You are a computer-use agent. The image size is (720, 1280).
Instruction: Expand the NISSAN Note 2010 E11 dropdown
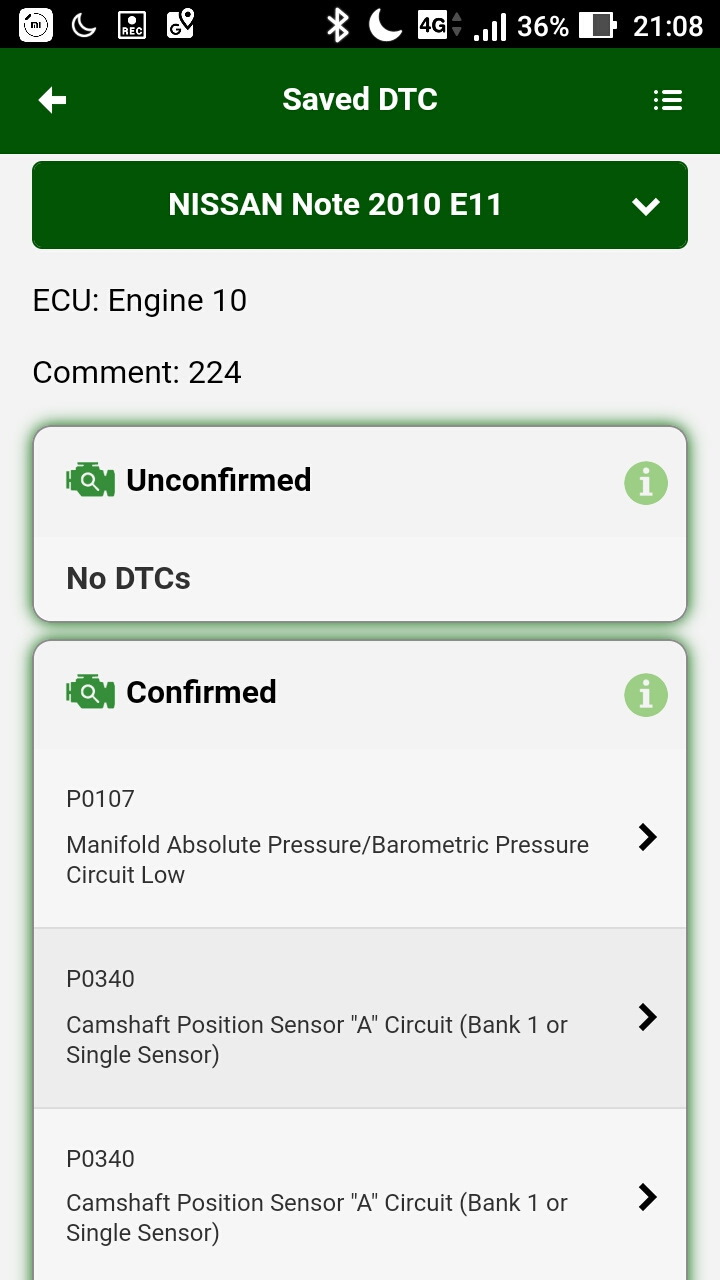click(x=360, y=205)
